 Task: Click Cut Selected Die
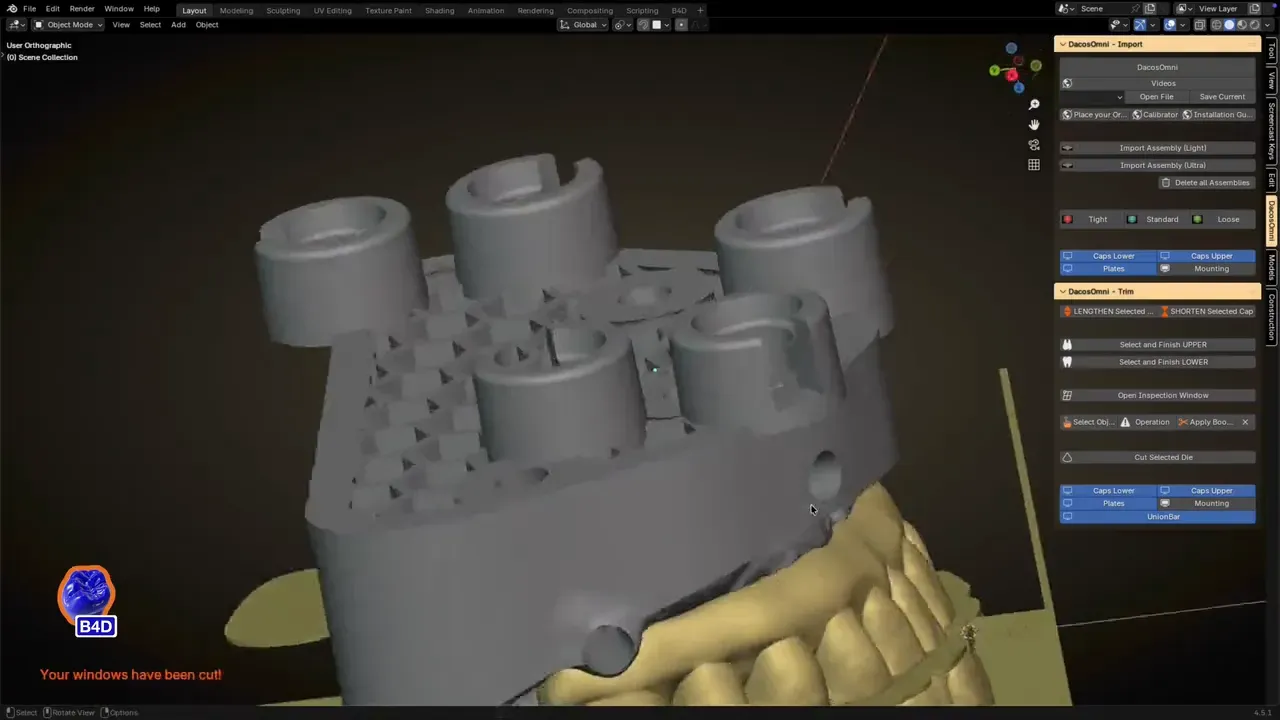(x=1158, y=457)
